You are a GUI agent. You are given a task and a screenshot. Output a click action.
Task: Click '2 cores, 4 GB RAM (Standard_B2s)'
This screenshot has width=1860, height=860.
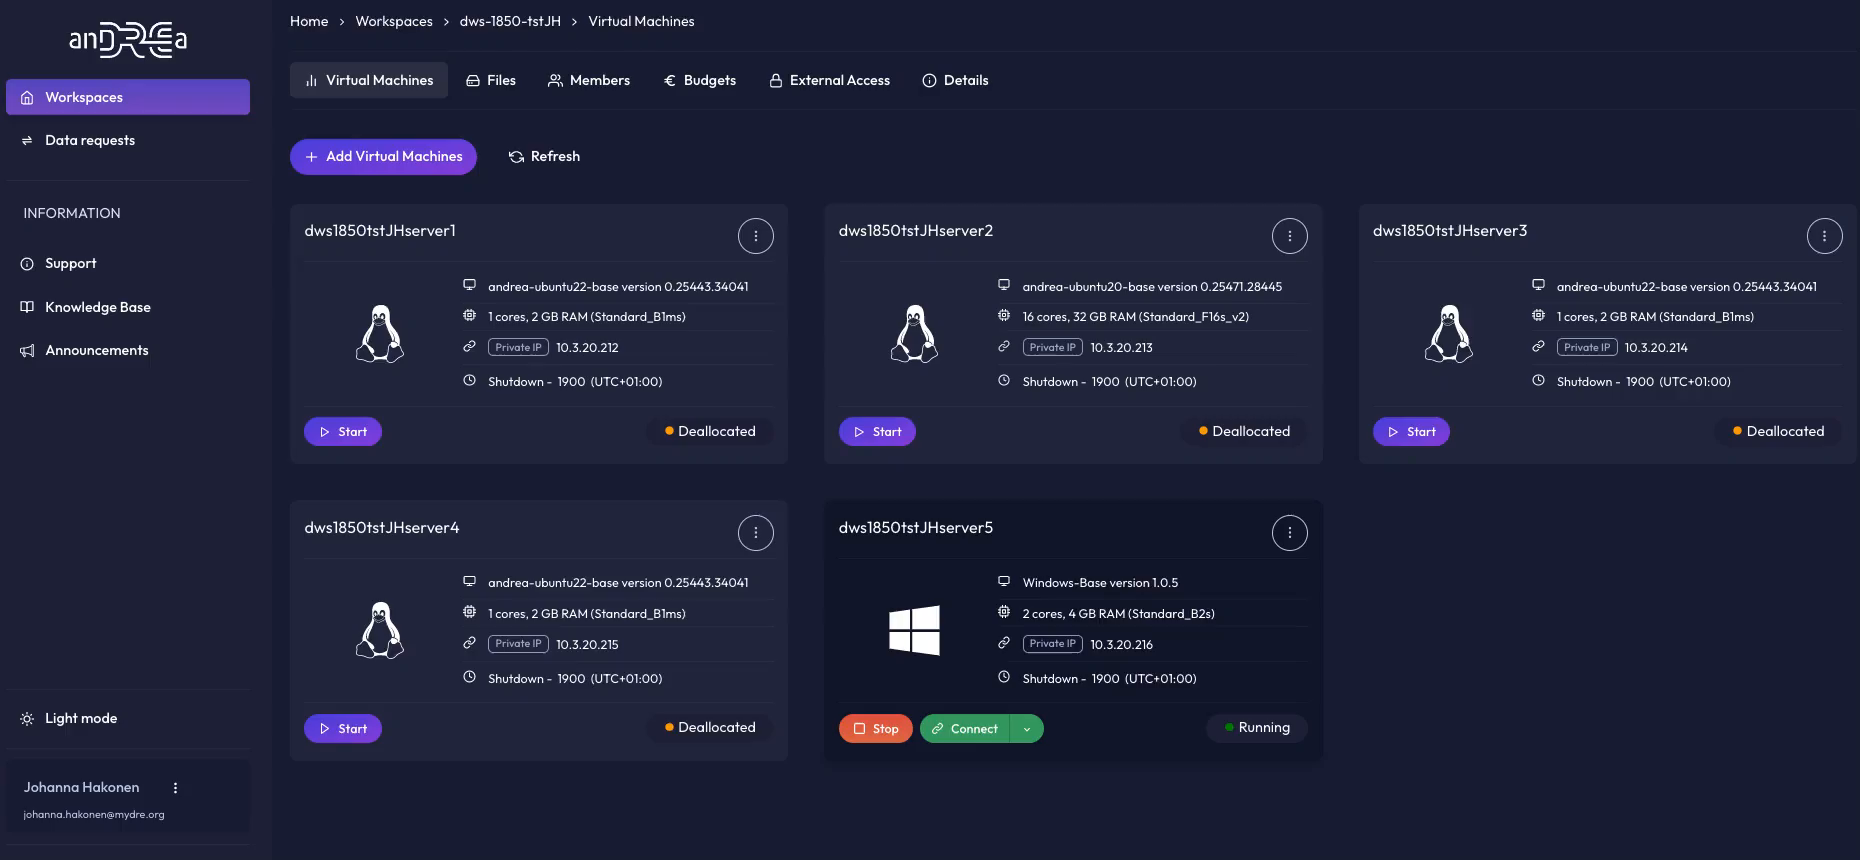1118,614
